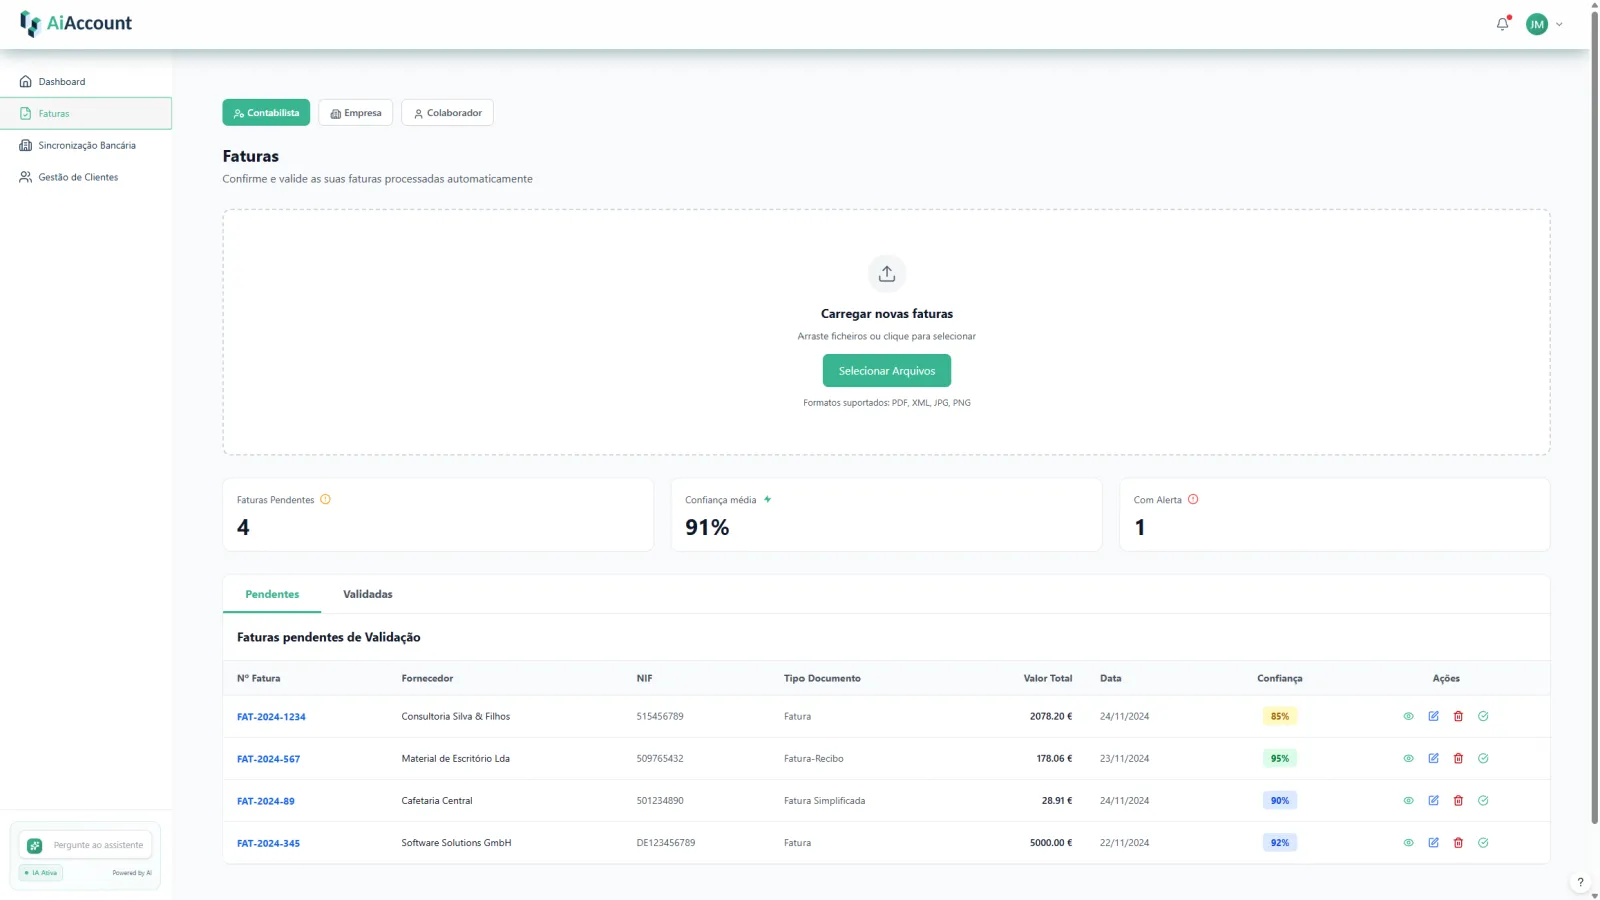
Task: Open the help question mark icon
Action: [x=1580, y=882]
